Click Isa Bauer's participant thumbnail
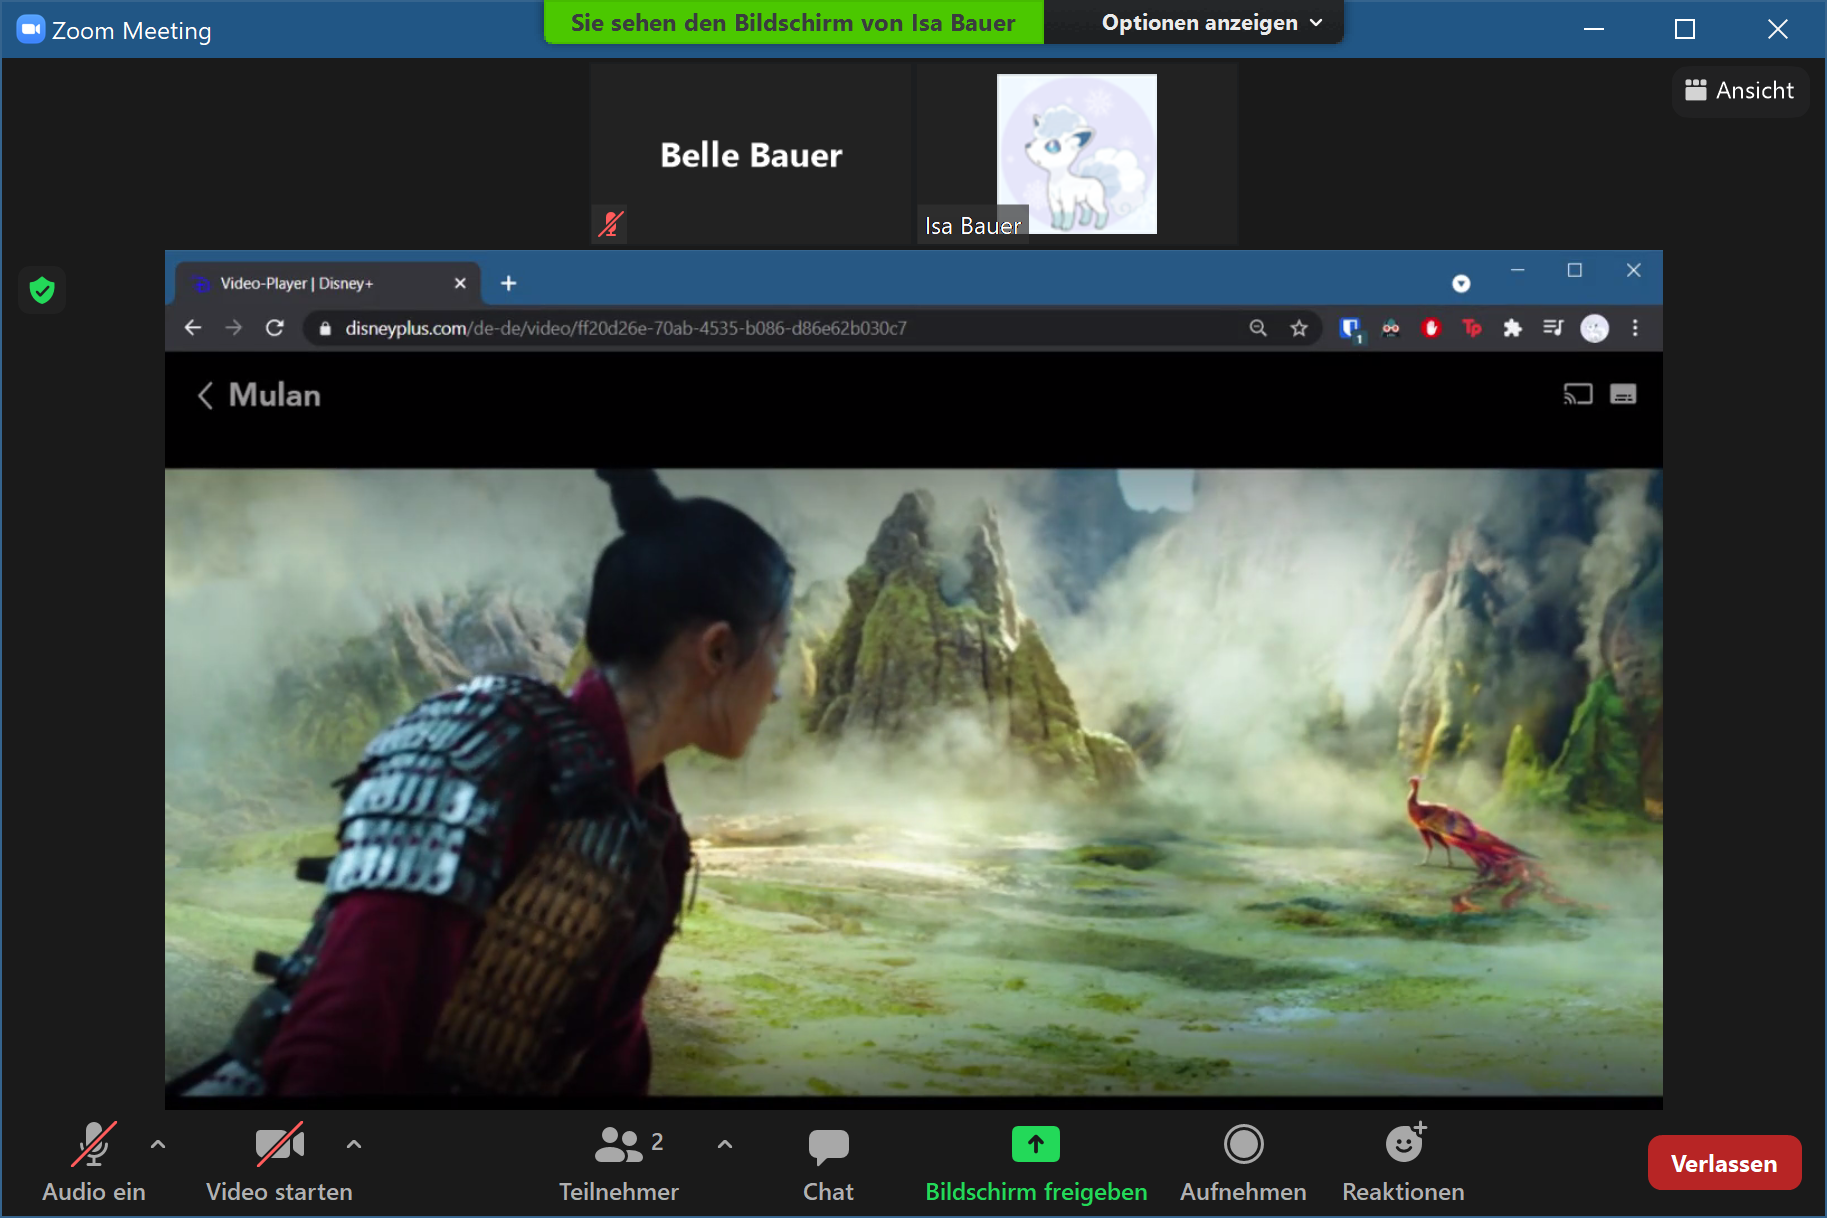 coord(1076,154)
